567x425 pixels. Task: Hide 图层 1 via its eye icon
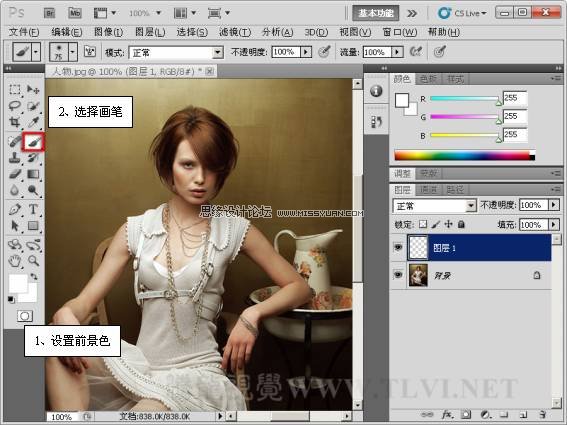click(x=398, y=247)
